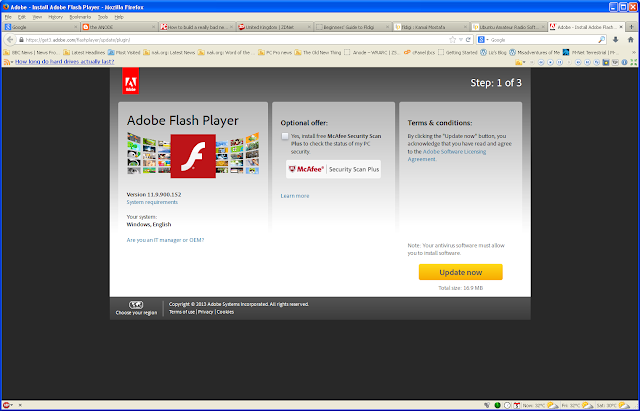This screenshot has width=640, height=411.
Task: Bookmark this page with the star icon
Action: click(452, 40)
